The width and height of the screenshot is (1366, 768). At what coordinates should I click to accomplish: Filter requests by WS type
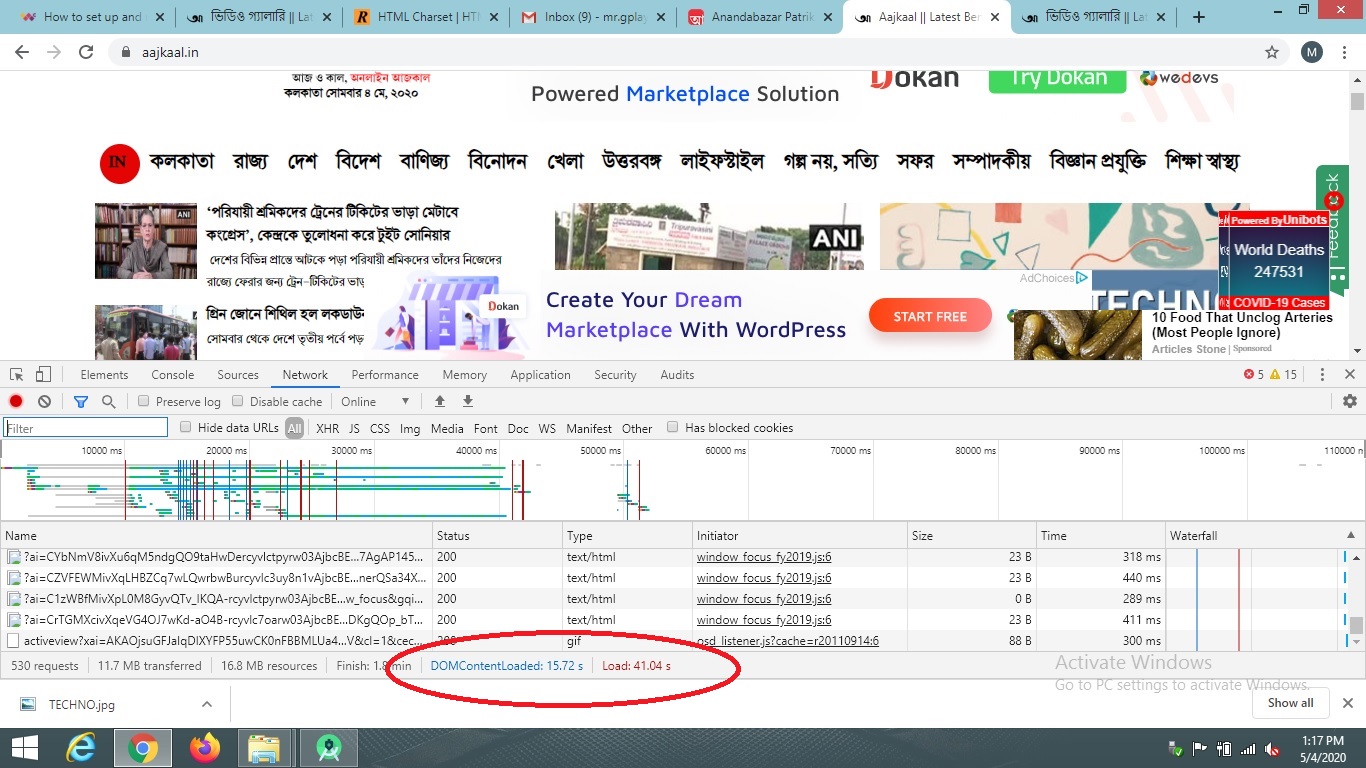pos(547,428)
